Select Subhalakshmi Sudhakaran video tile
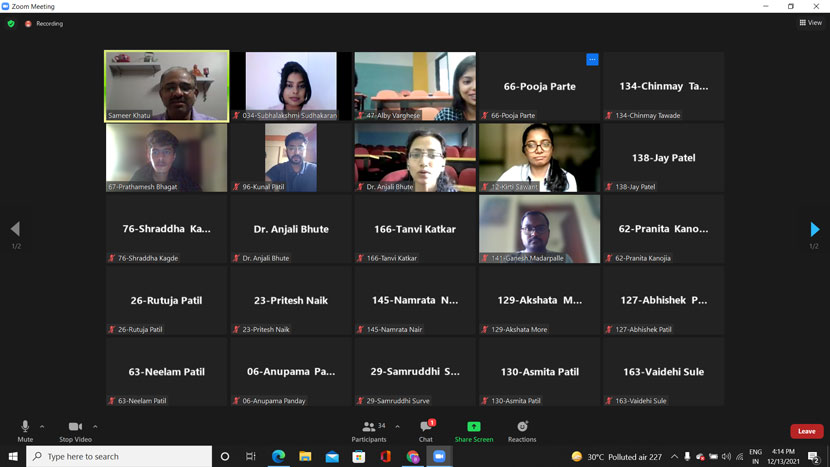Viewport: 830px width, 467px height. 291,86
